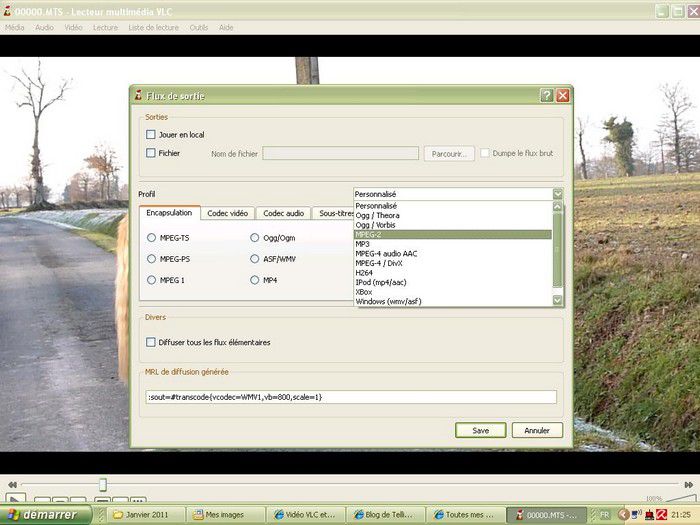The height and width of the screenshot is (525, 700).
Task: Open the Codec audio tab
Action: coord(283,213)
